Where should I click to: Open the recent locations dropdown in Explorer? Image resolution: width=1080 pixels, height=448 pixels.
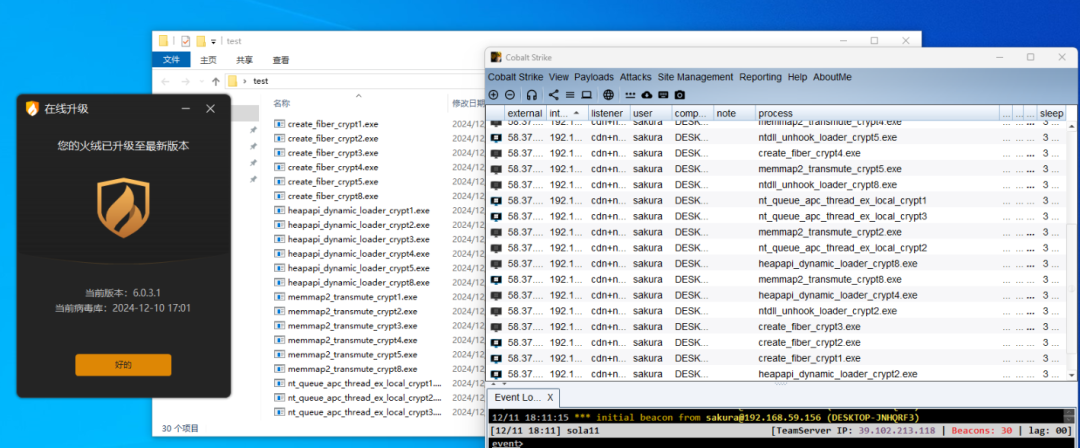[x=200, y=81]
